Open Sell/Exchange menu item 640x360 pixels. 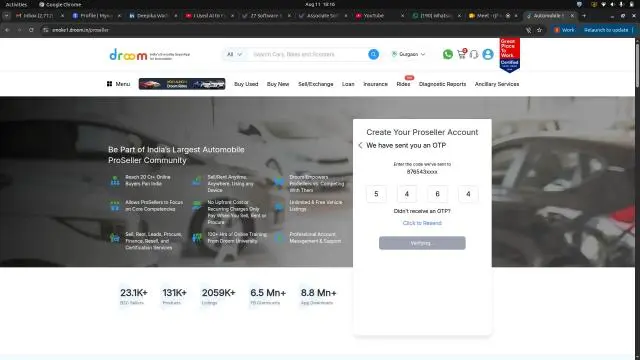pos(316,84)
